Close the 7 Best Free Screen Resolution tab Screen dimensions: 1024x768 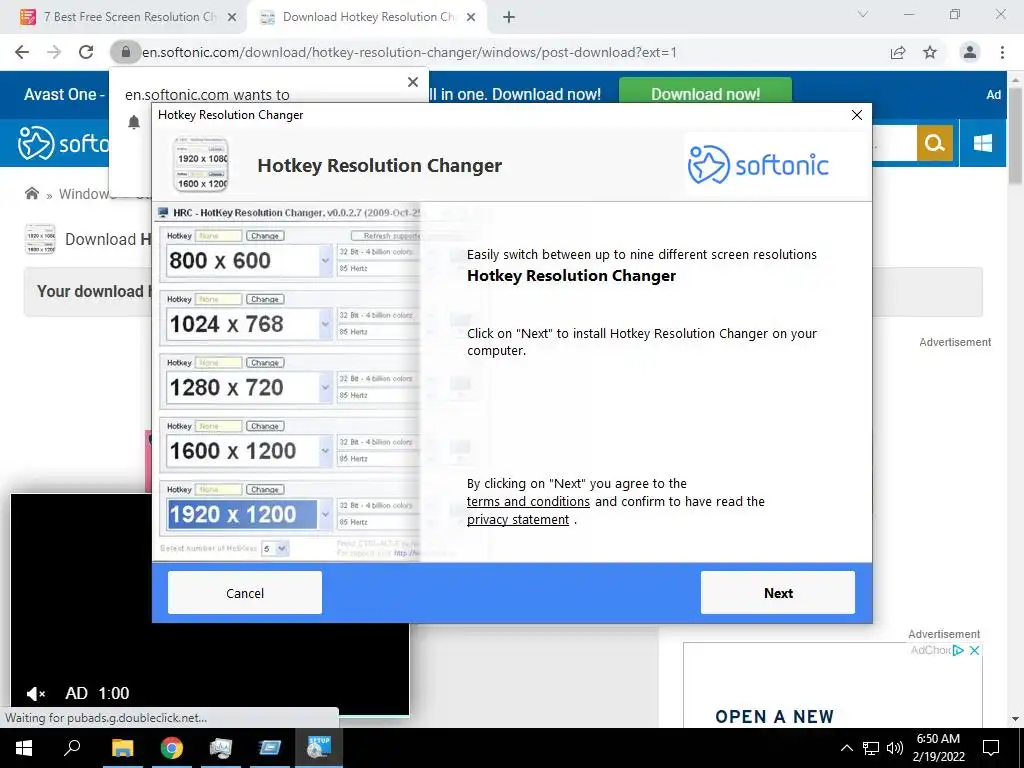(x=232, y=18)
